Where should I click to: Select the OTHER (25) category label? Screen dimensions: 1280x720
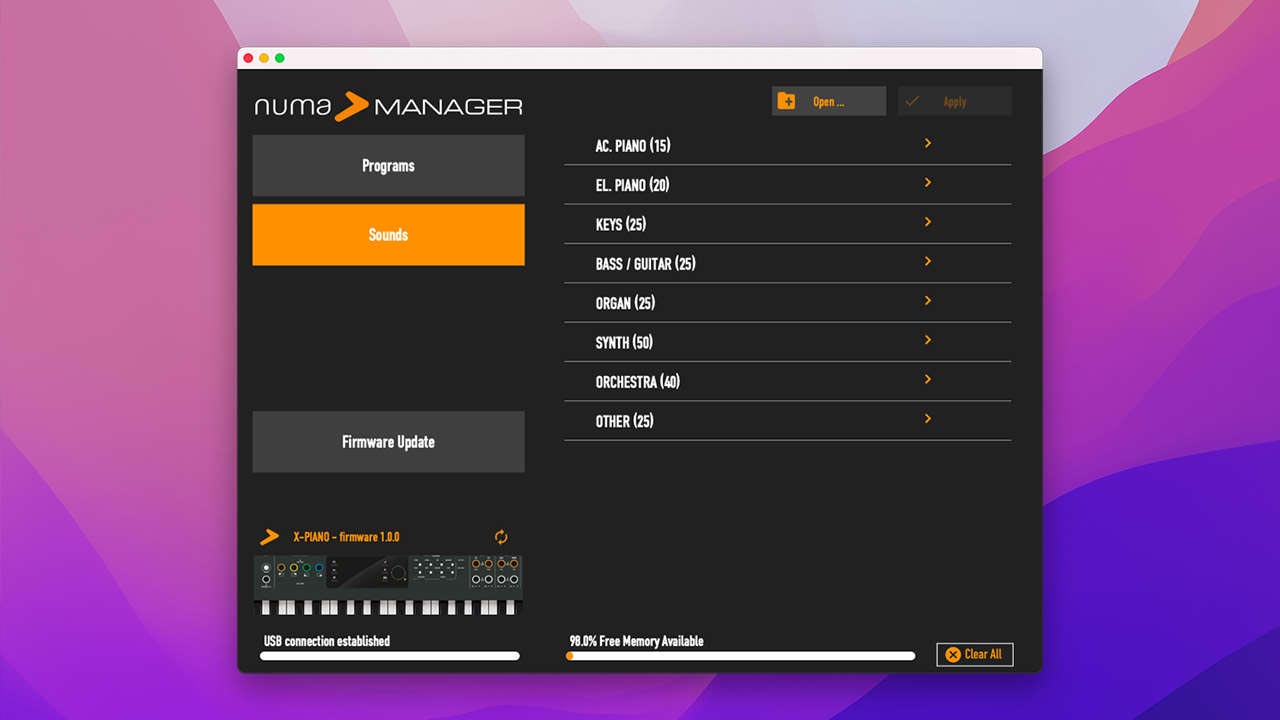tap(624, 421)
